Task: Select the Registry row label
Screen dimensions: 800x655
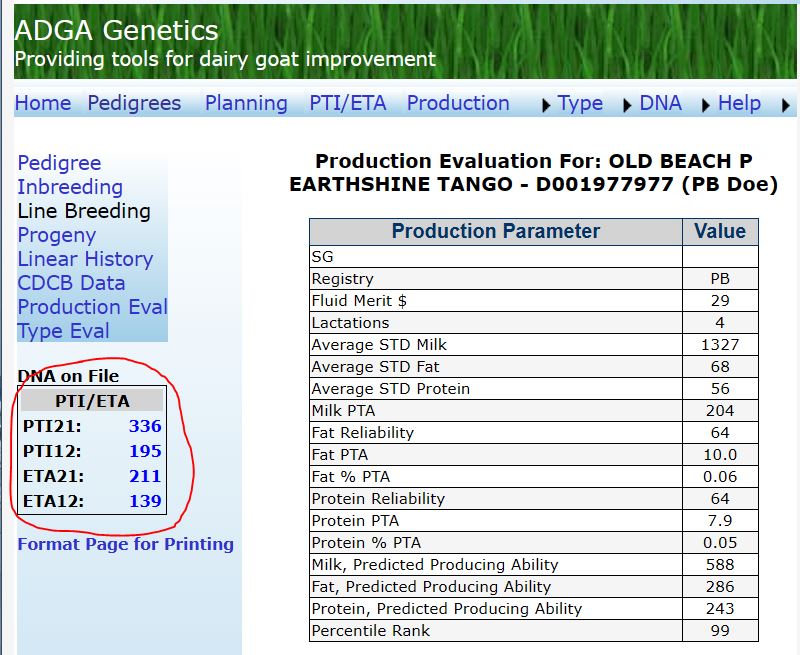Action: tap(342, 279)
